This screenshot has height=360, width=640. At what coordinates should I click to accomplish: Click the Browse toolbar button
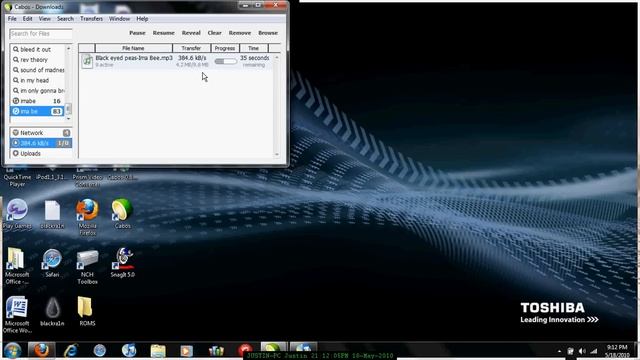(268, 33)
